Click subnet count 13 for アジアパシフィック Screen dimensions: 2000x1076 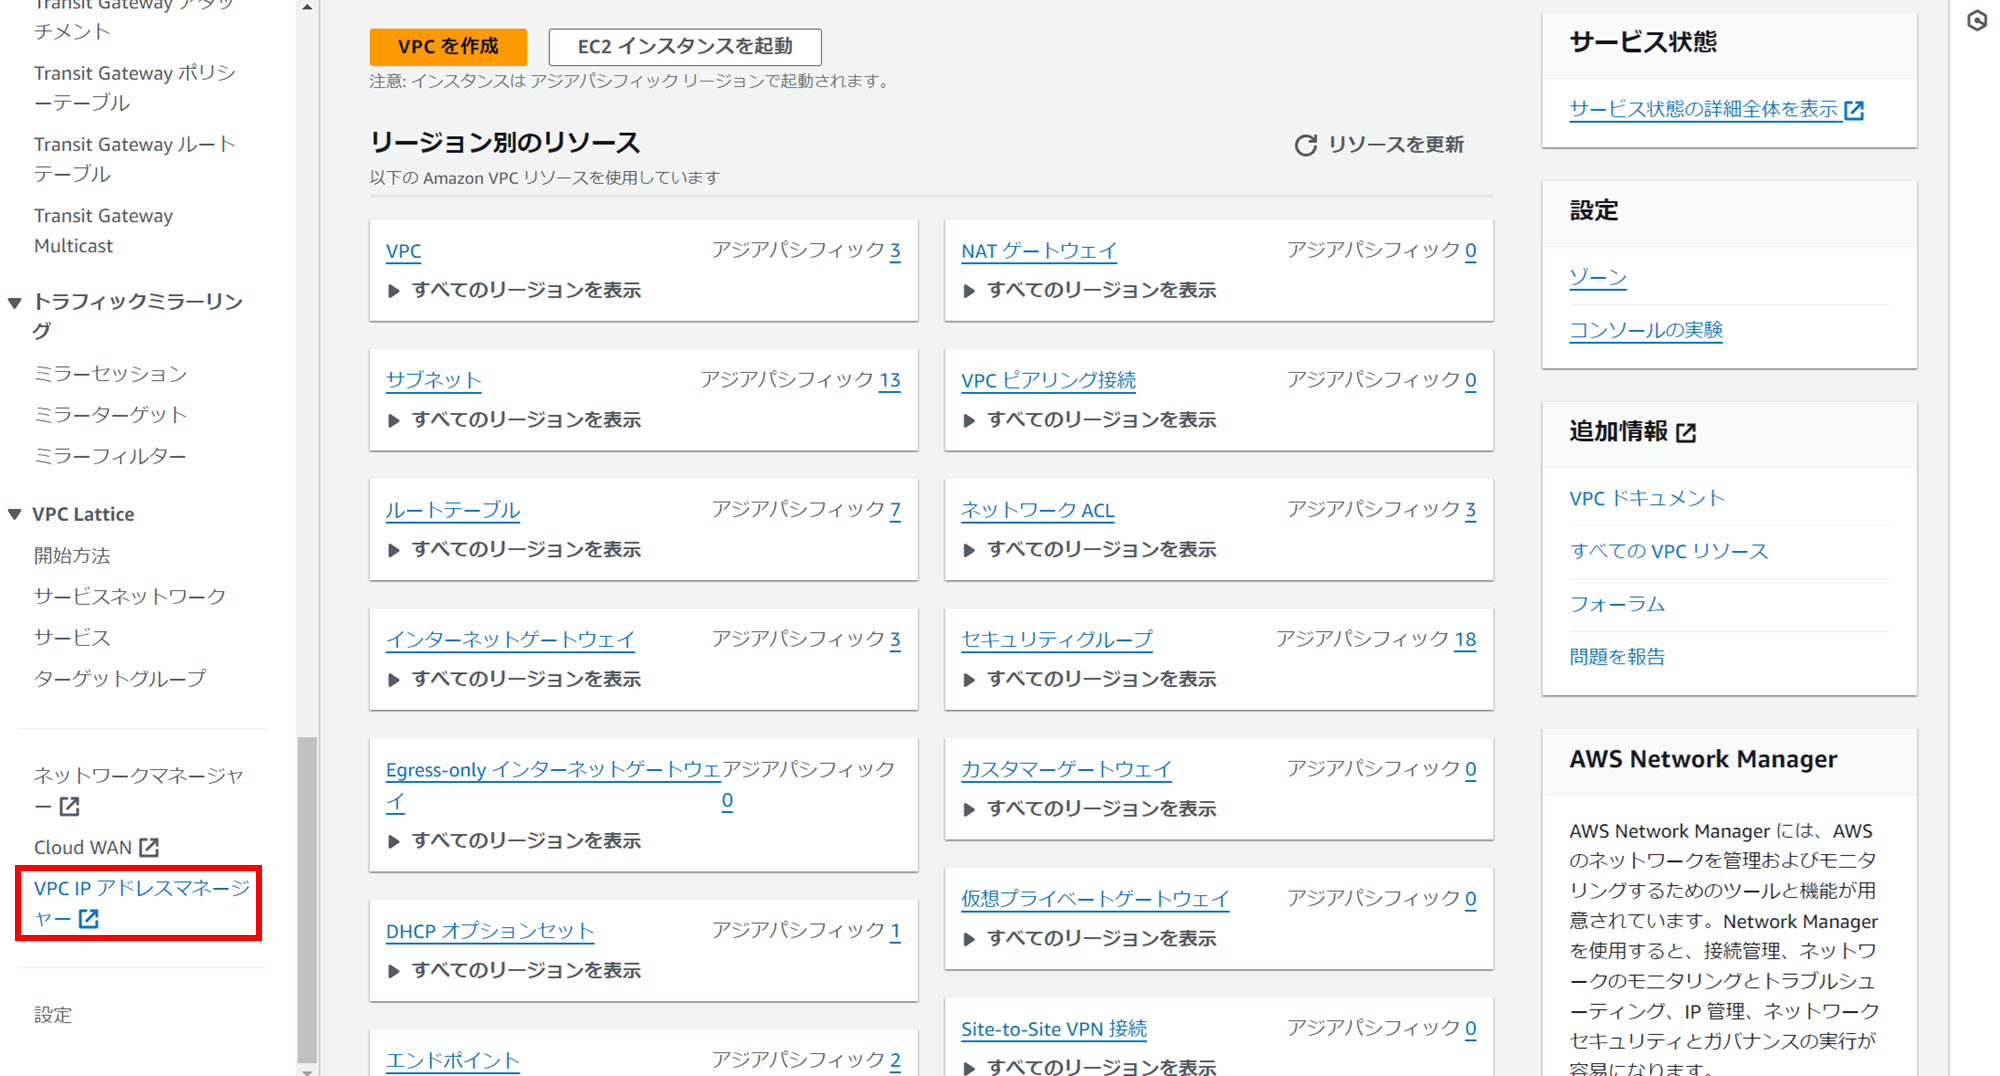(890, 380)
